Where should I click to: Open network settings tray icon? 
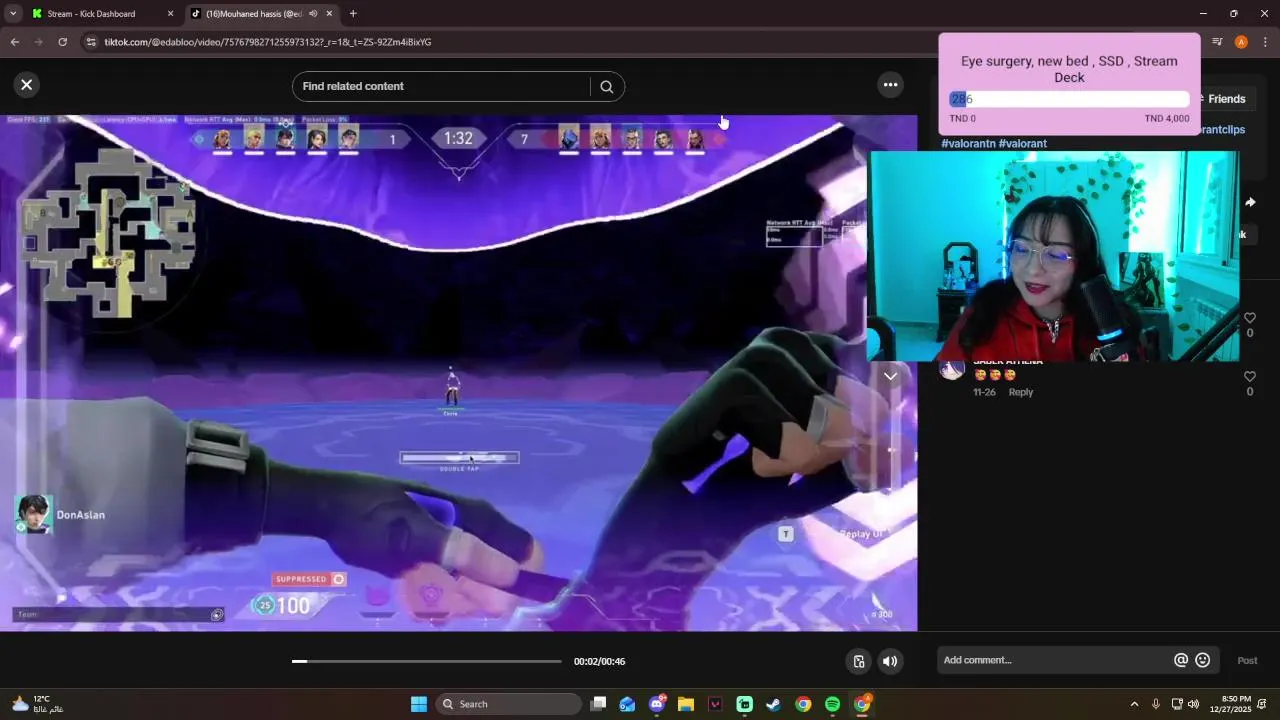1177,704
